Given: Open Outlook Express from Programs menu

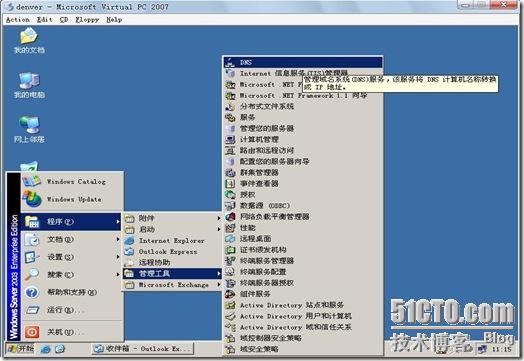Looking at the screenshot, I should click(x=172, y=251).
